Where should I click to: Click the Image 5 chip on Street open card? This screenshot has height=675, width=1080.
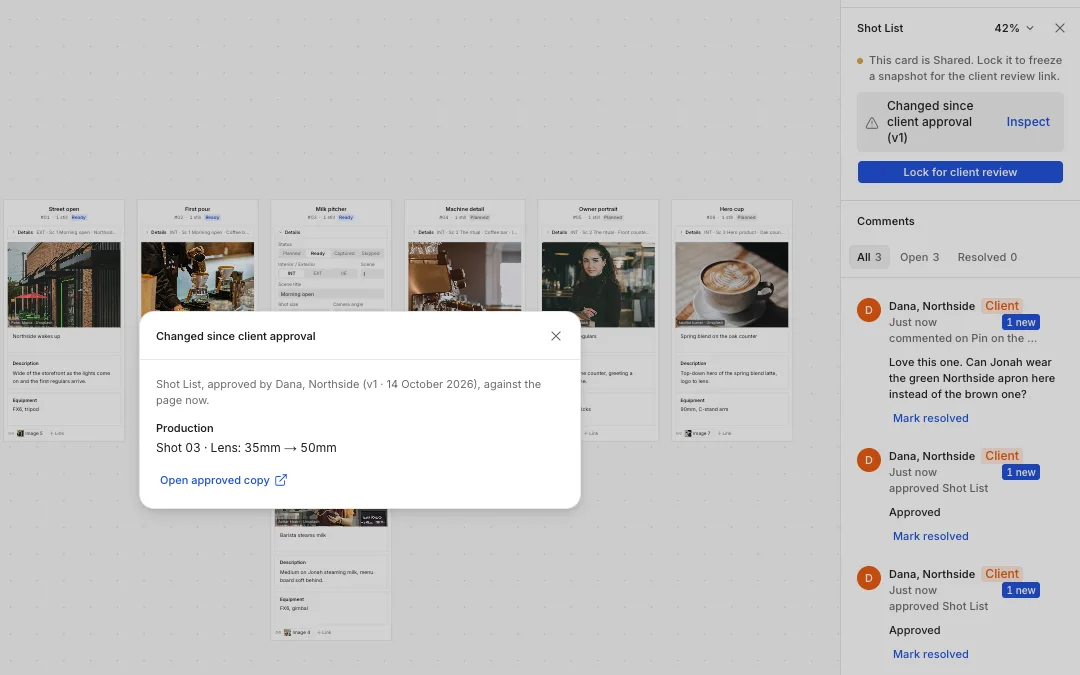click(30, 433)
